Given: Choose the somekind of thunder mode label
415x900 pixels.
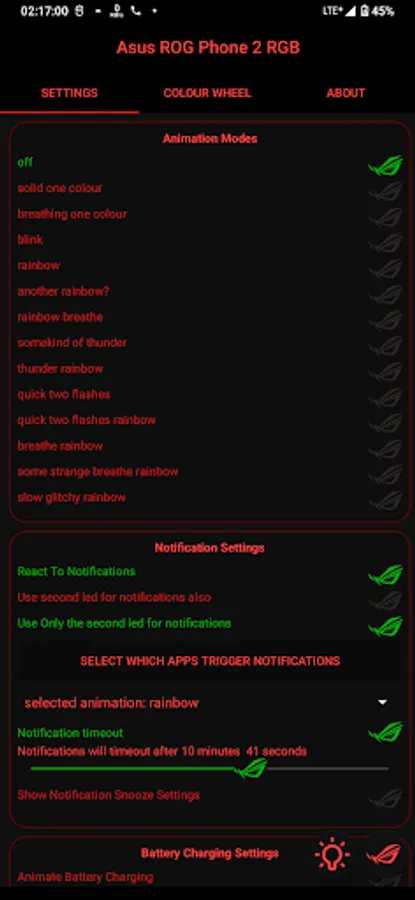Looking at the screenshot, I should click(72, 343).
